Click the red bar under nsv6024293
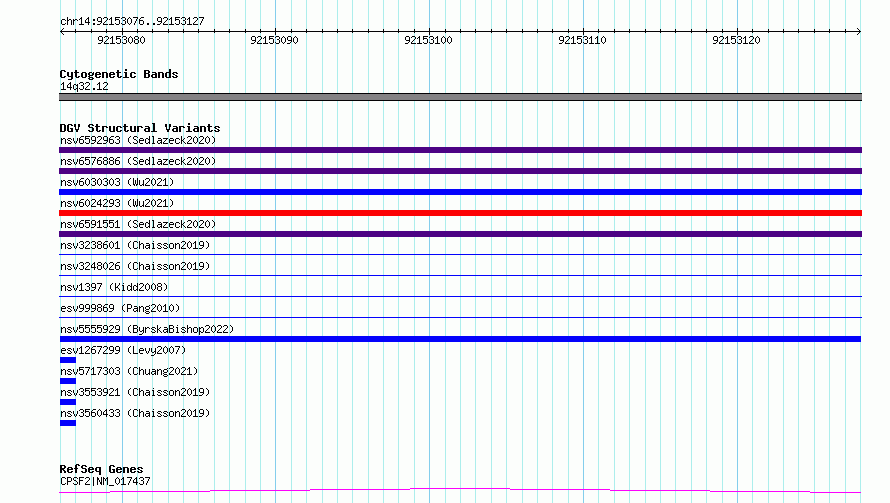 (460, 213)
